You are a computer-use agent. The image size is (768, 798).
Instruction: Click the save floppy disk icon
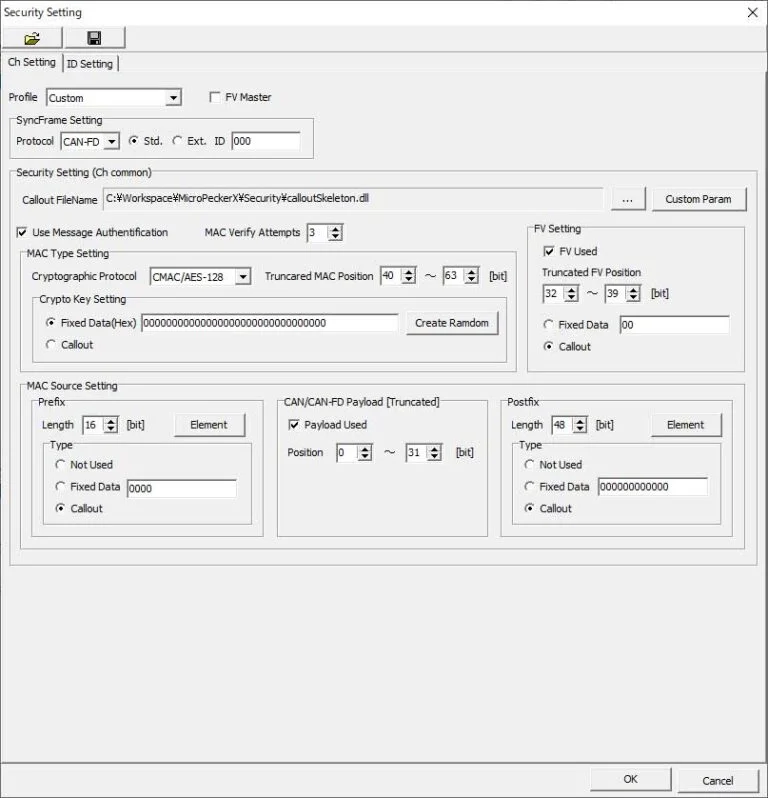click(x=94, y=38)
